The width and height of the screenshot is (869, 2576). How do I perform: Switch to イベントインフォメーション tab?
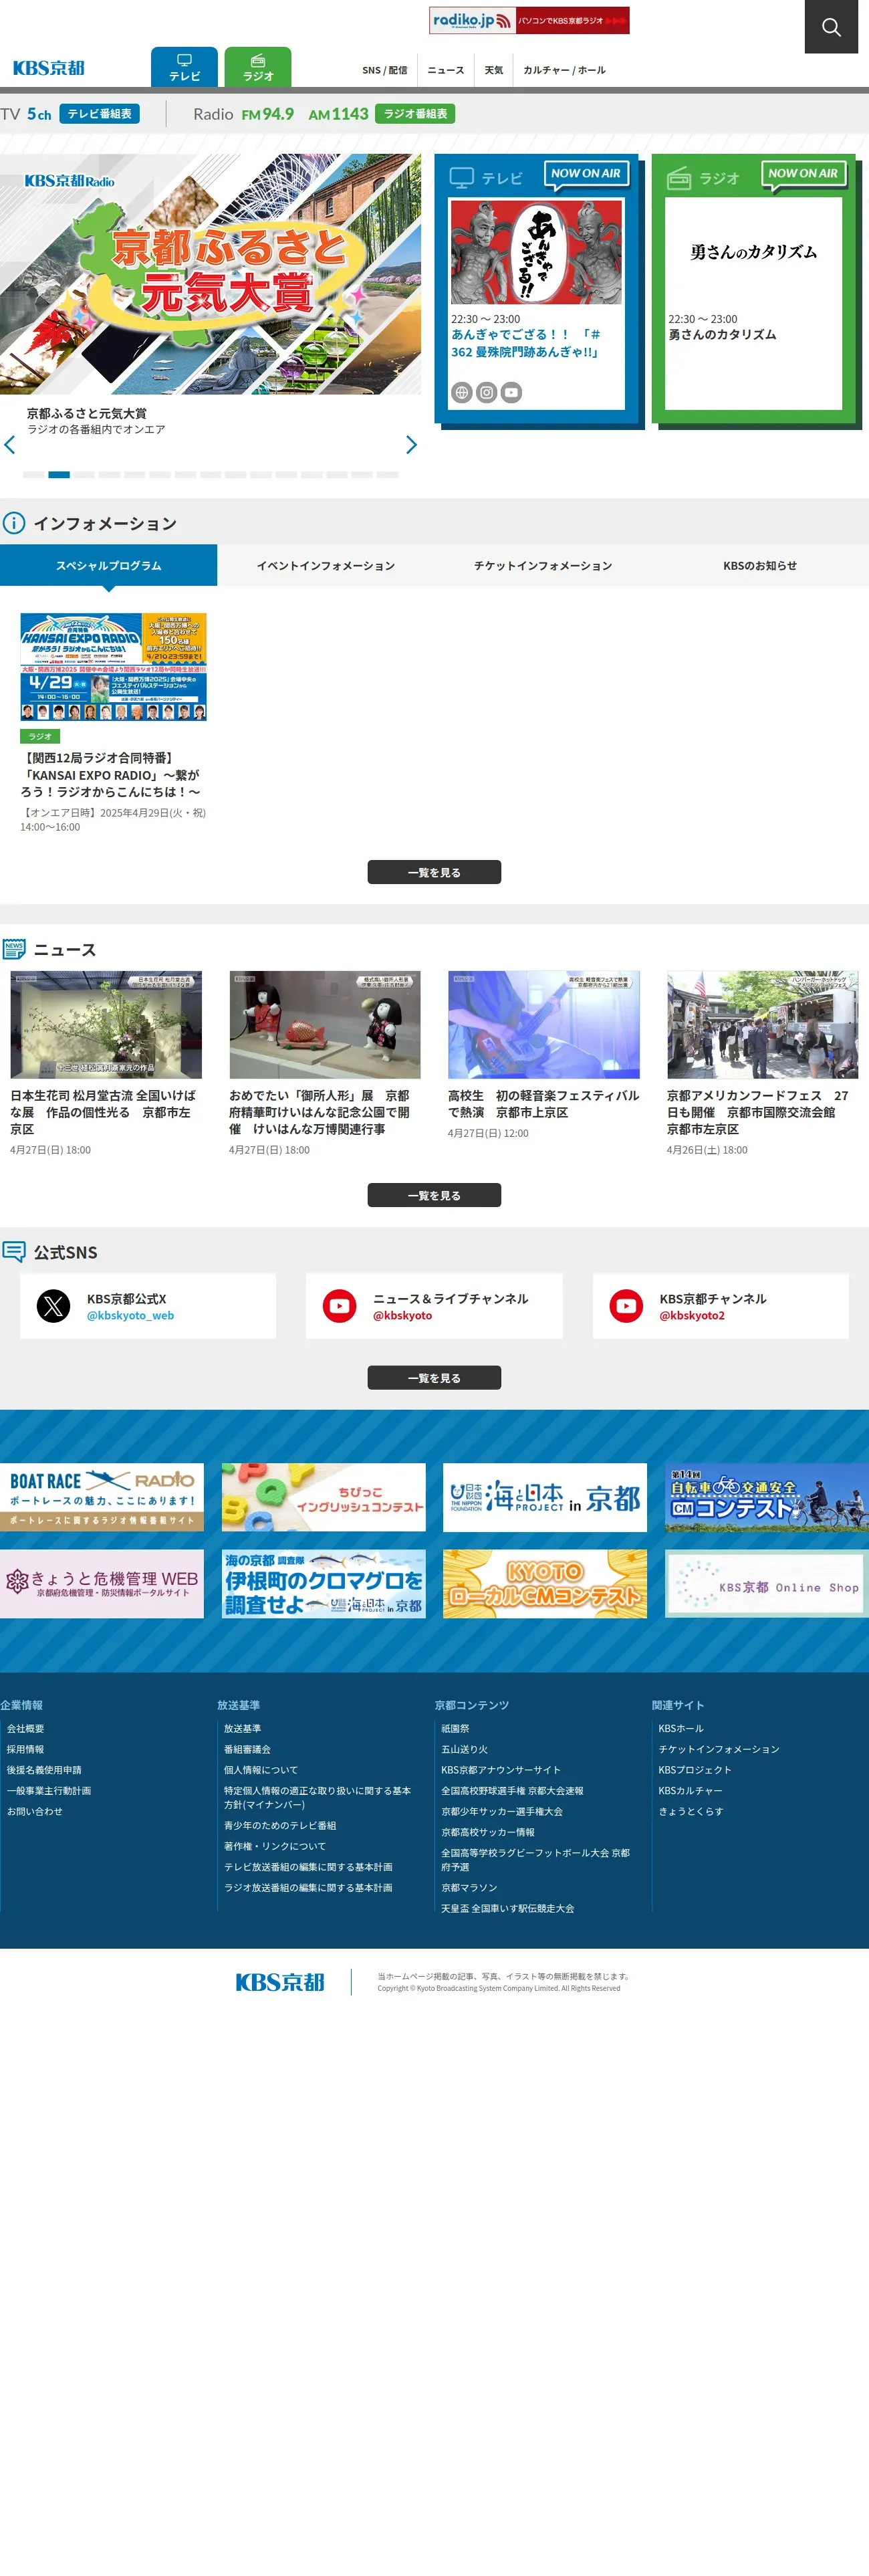pyautogui.click(x=325, y=565)
